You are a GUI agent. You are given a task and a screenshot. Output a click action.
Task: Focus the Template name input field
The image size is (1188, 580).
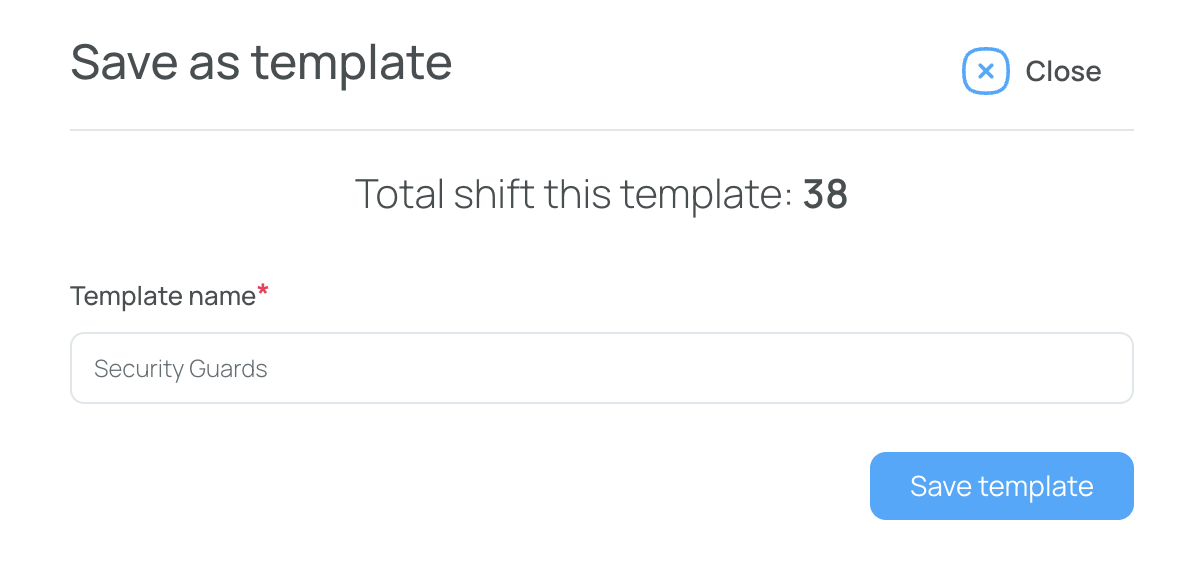click(602, 368)
